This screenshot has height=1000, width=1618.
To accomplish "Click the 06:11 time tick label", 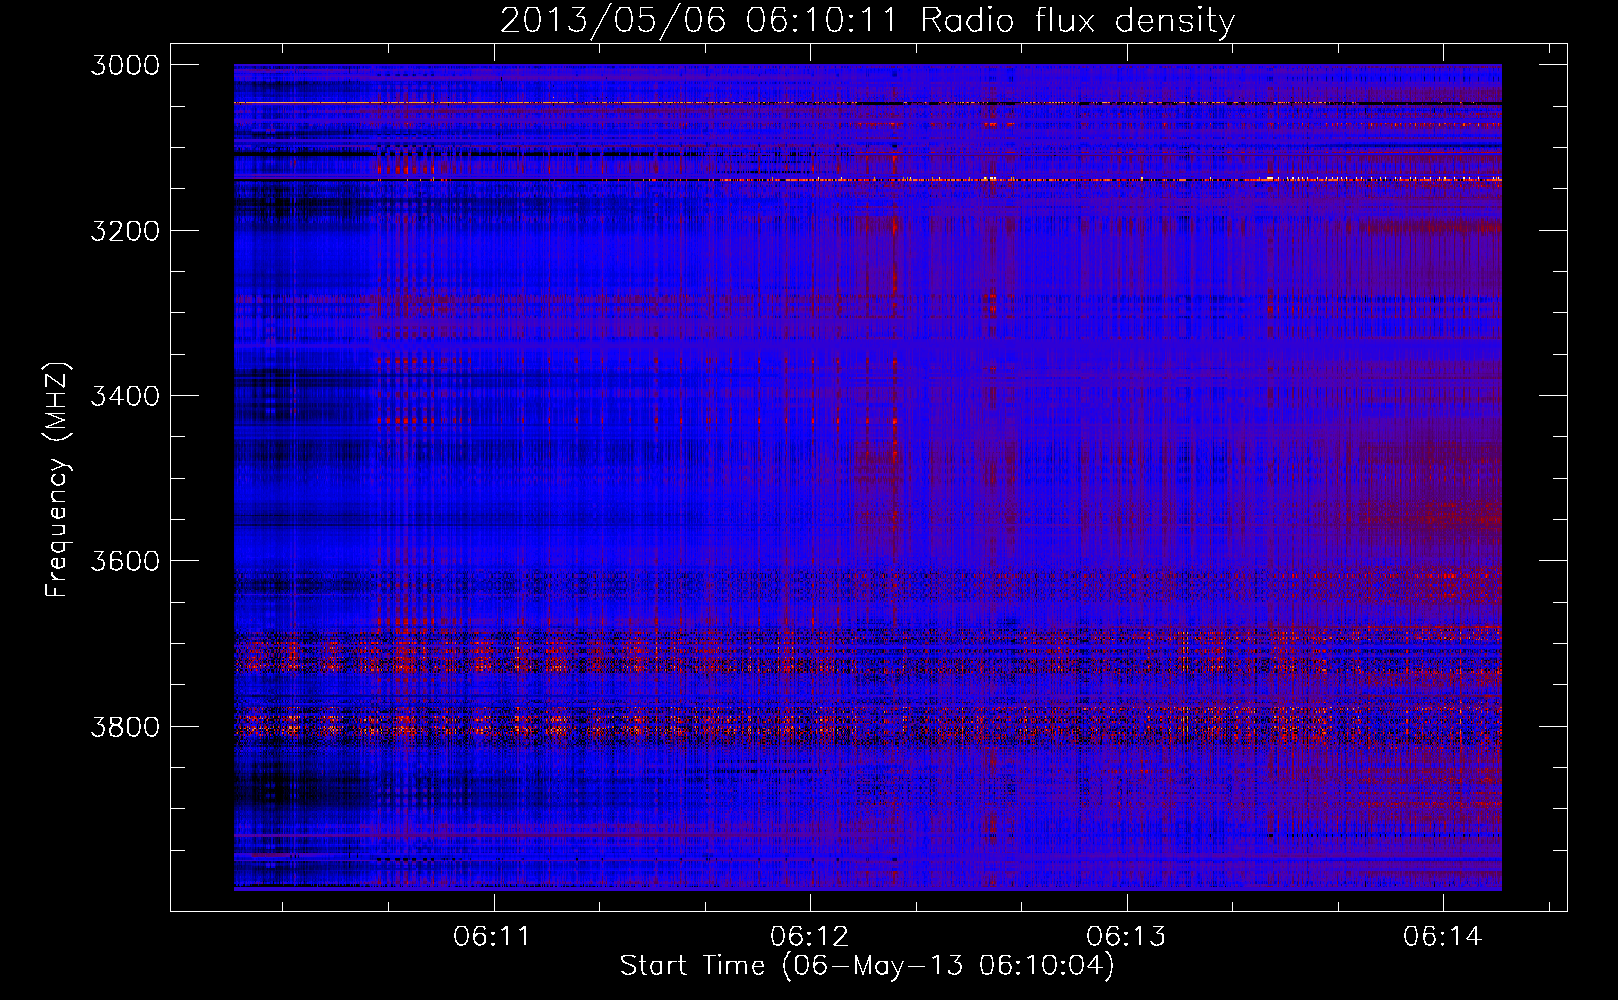I will (x=491, y=936).
